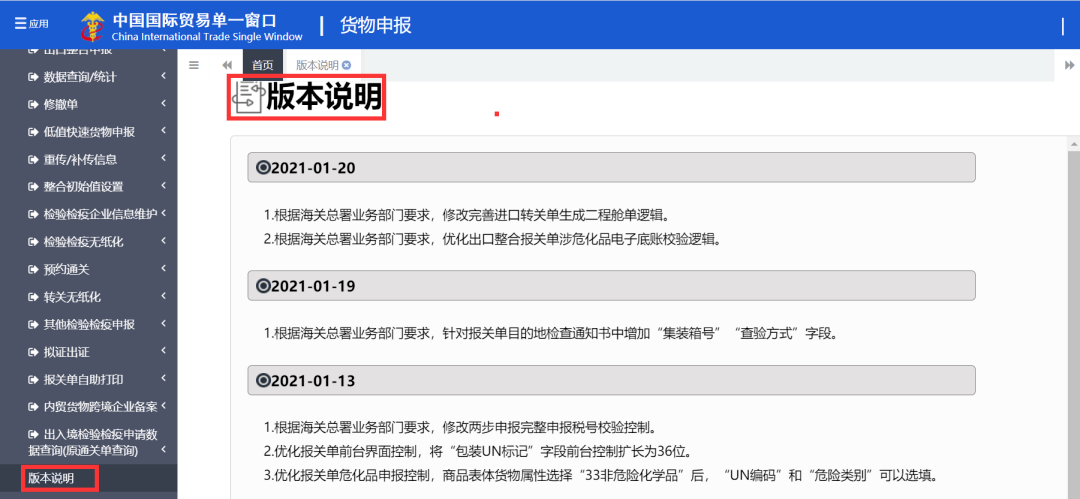The height and width of the screenshot is (499, 1080).
Task: Click the 版本说明 page heading document icon
Action: [249, 97]
